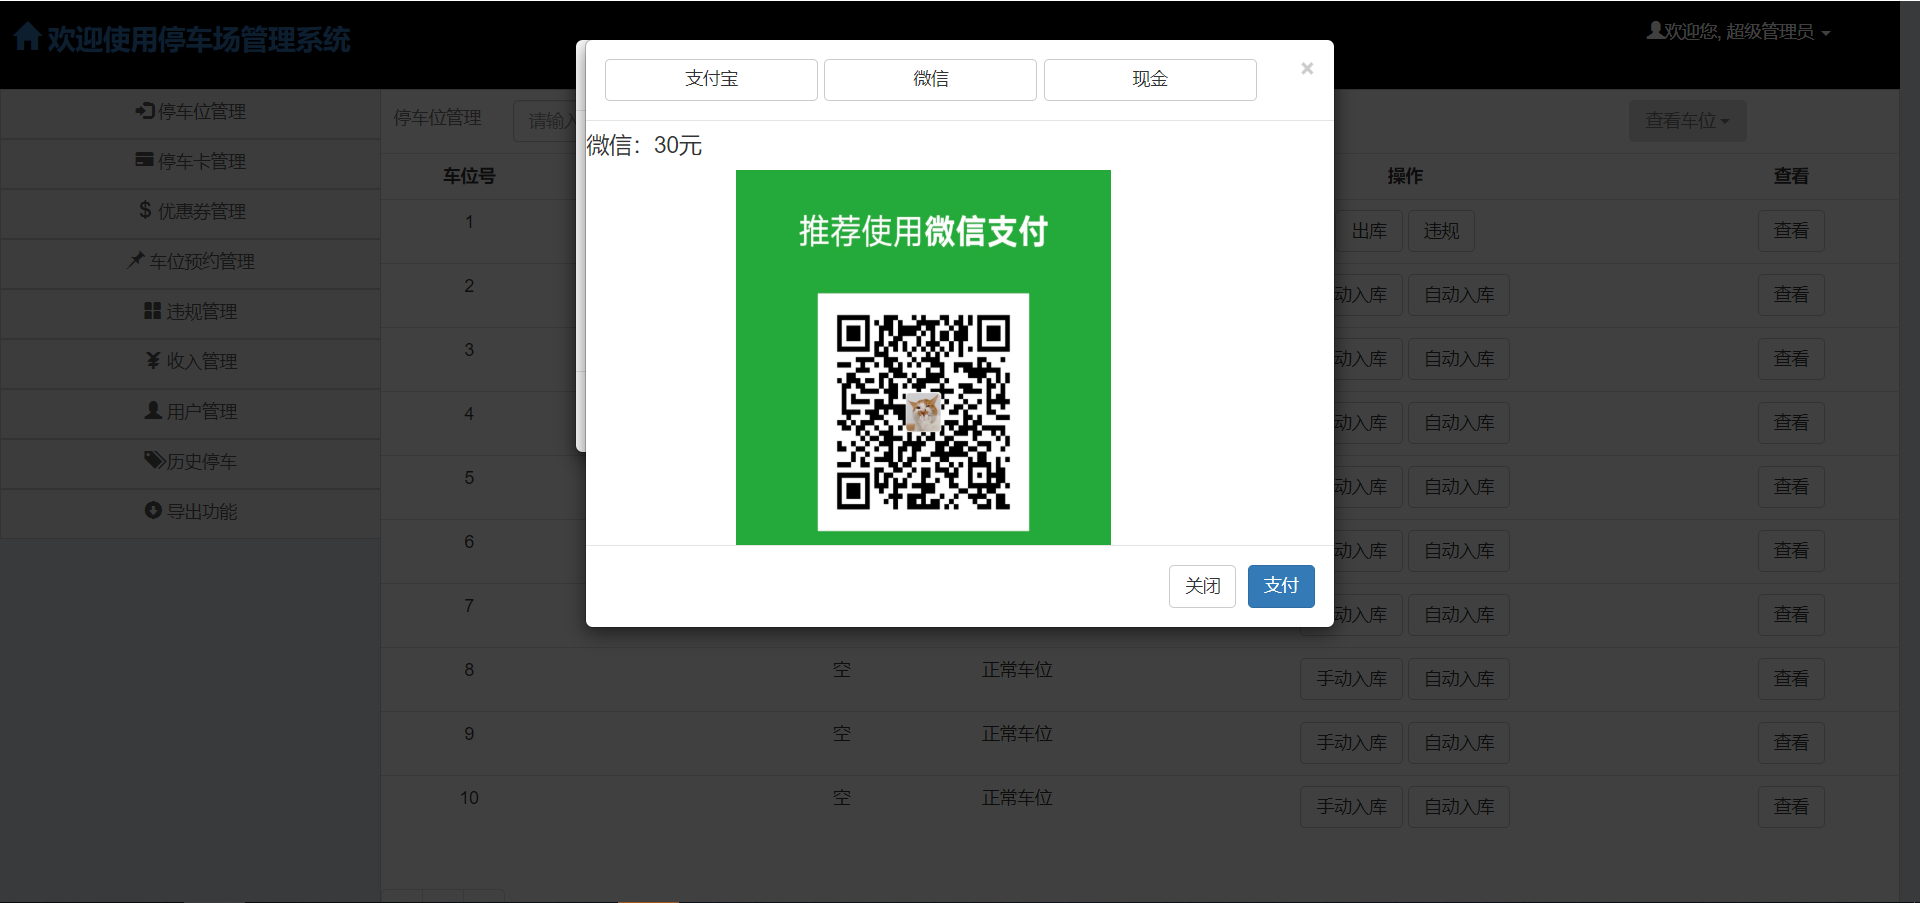Open 停车位管理 via its sidebar icon

[145, 111]
